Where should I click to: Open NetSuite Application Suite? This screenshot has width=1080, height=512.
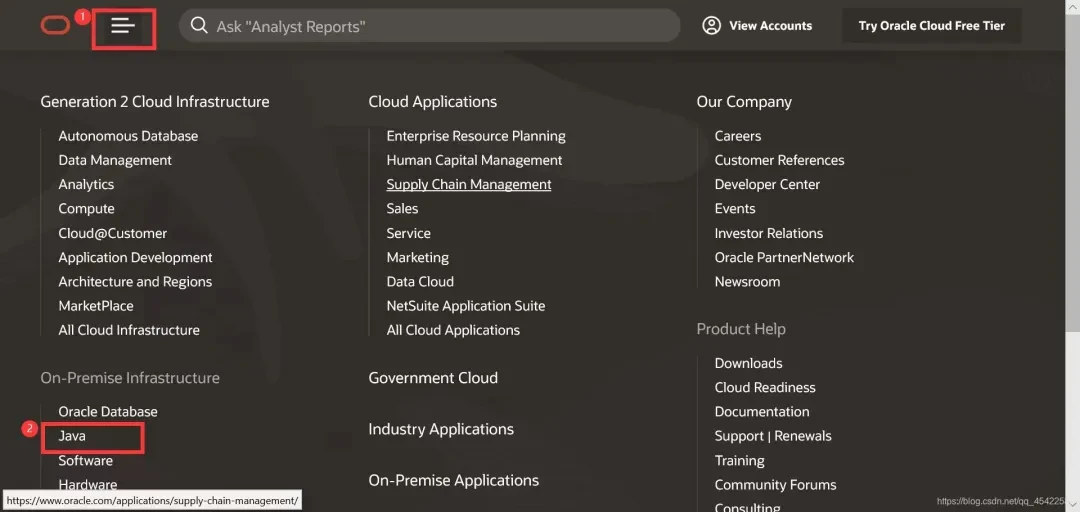(x=466, y=305)
